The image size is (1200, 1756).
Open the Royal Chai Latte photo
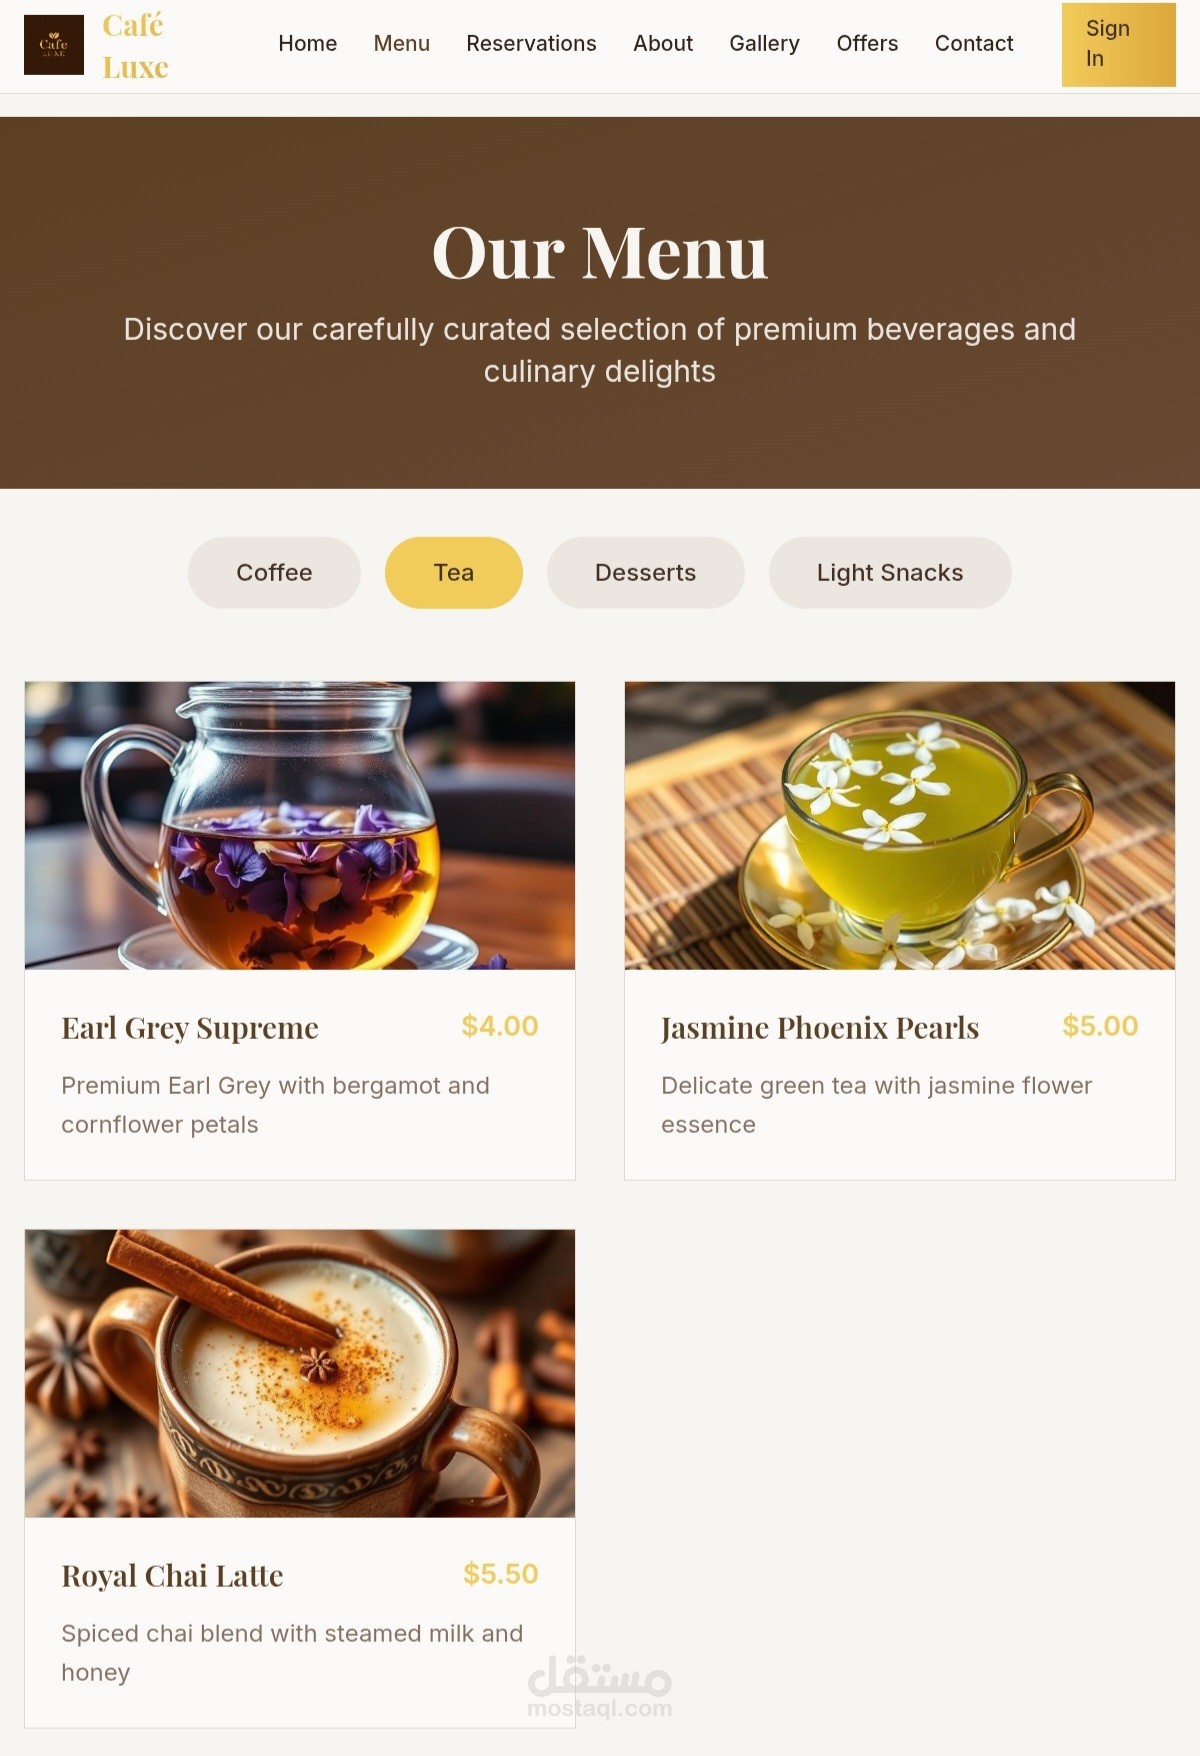click(300, 1374)
